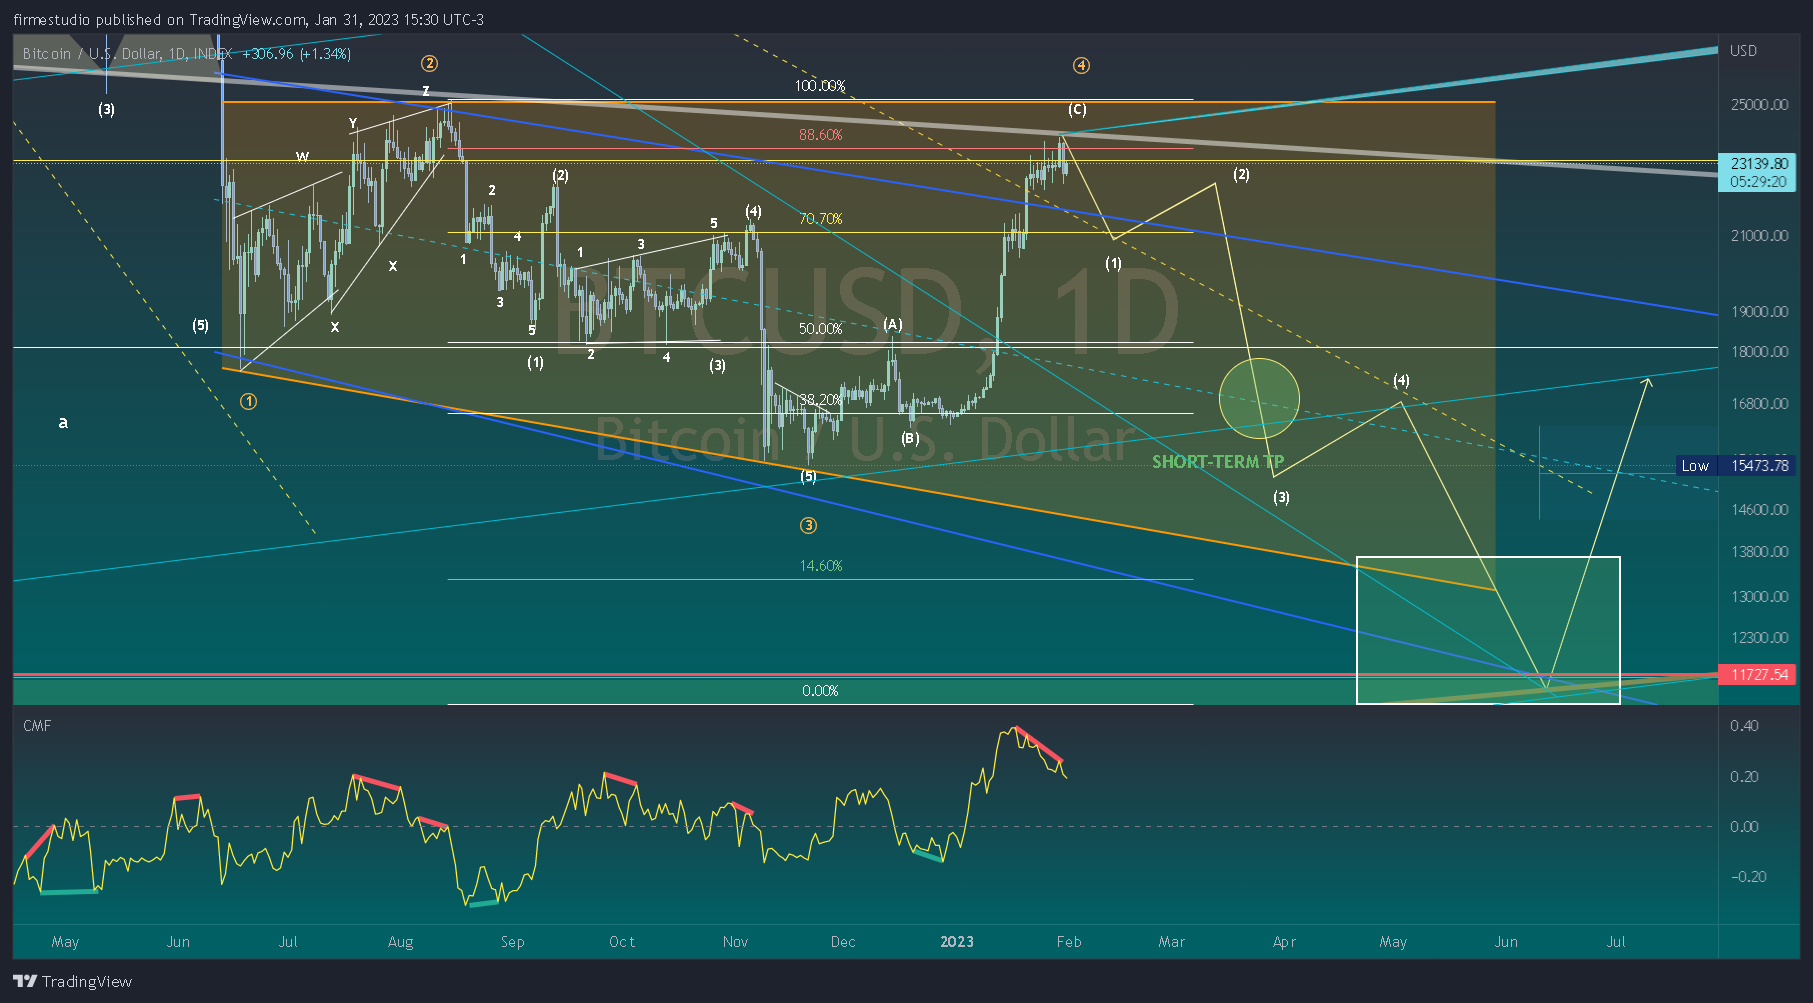Viewport: 1813px width, 1003px height.
Task: Click the 19000.00 price axis value
Action: pyautogui.click(x=1759, y=312)
